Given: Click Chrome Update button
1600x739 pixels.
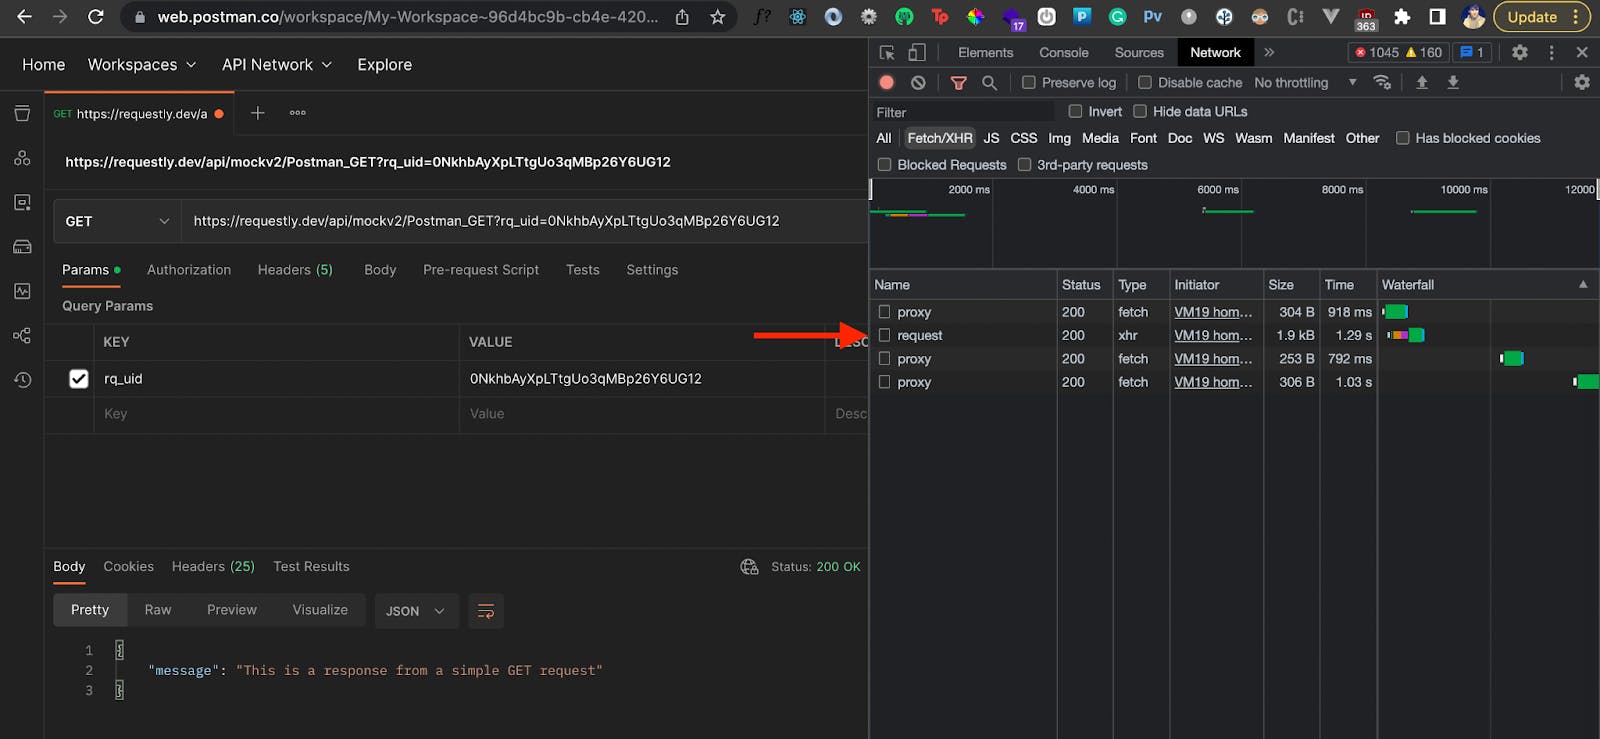Looking at the screenshot, I should pyautogui.click(x=1531, y=17).
